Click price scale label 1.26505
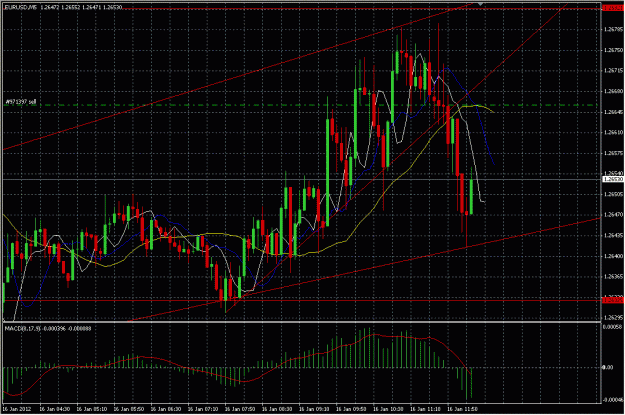 [x=613, y=194]
